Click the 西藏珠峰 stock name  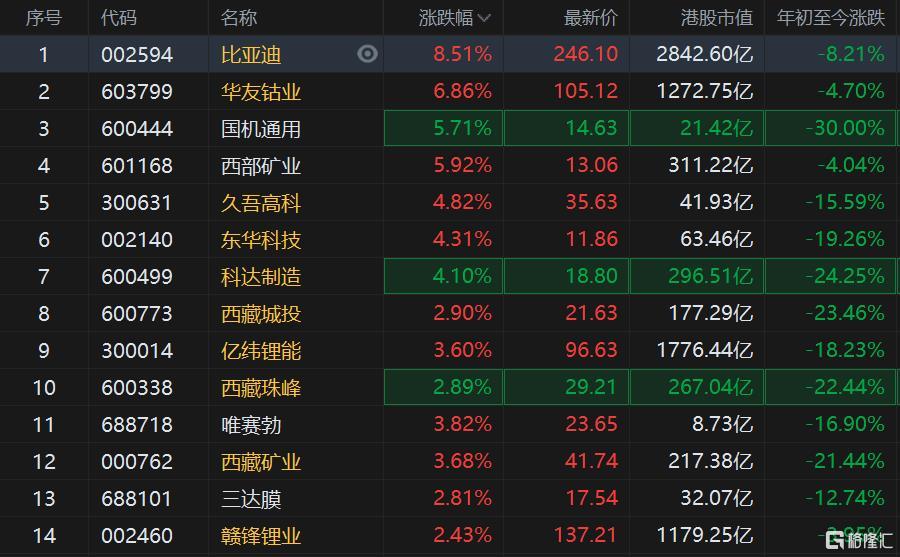(261, 388)
